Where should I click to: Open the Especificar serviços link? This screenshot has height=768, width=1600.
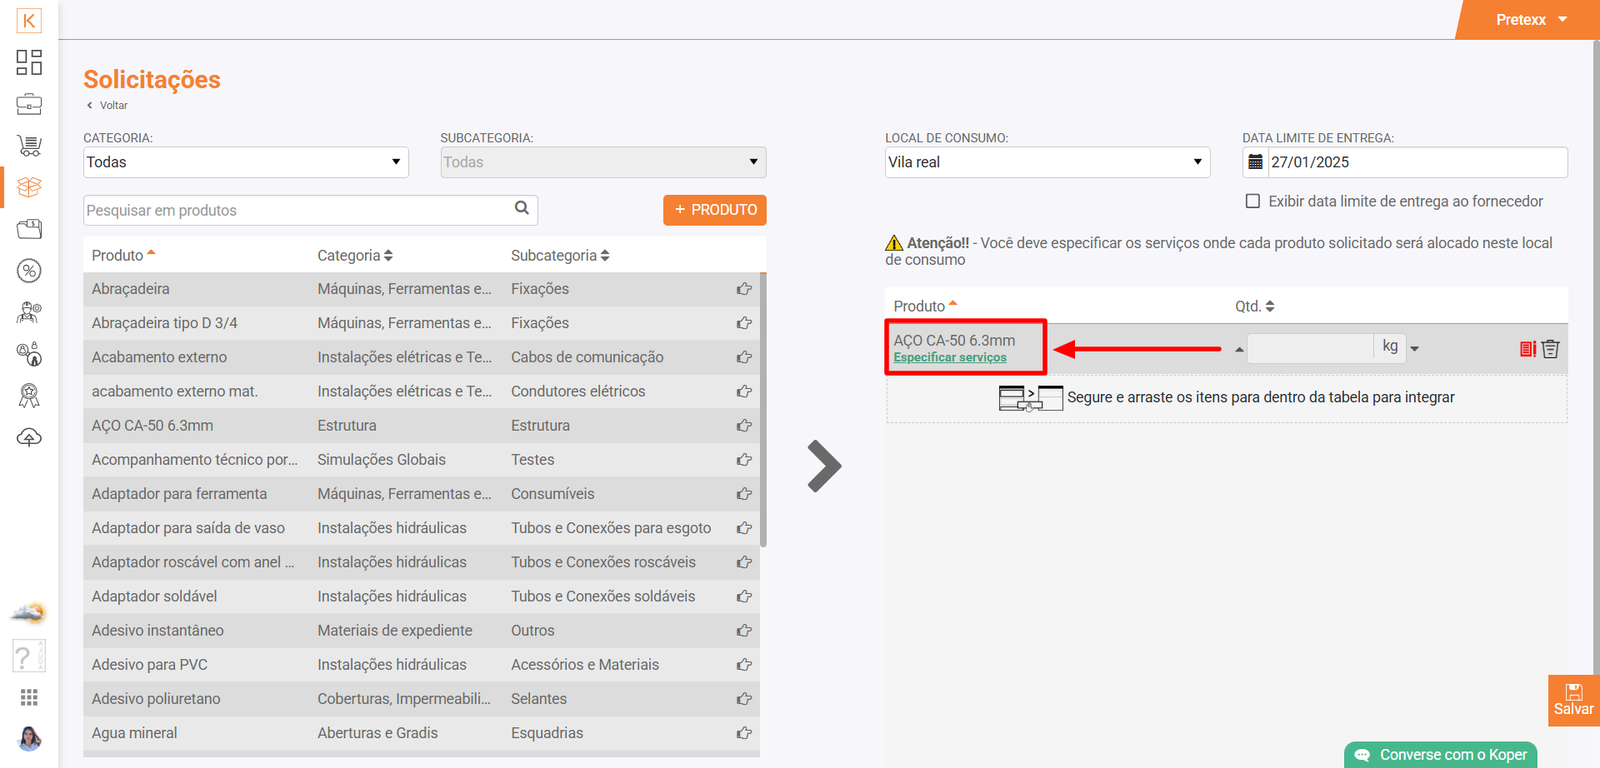point(949,358)
